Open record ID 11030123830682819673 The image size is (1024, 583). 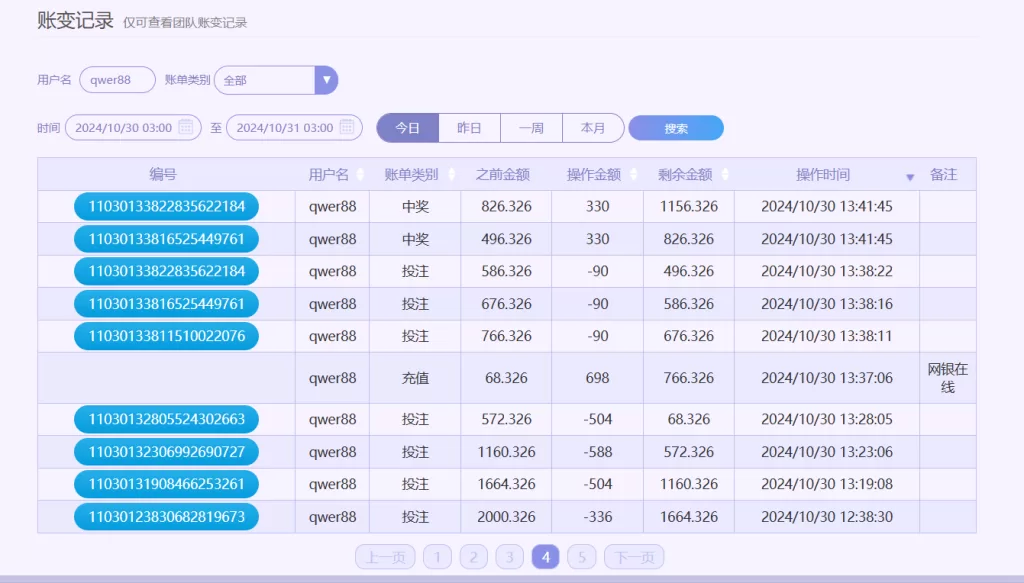167,516
